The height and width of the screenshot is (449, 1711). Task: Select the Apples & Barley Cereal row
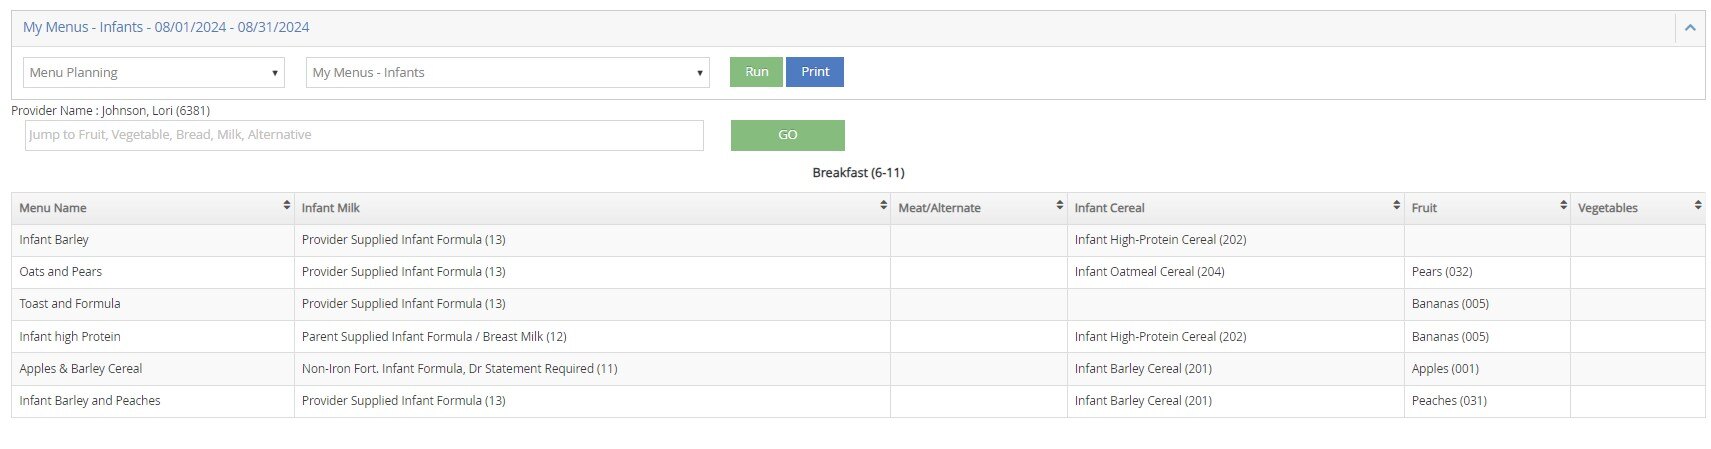coord(858,369)
